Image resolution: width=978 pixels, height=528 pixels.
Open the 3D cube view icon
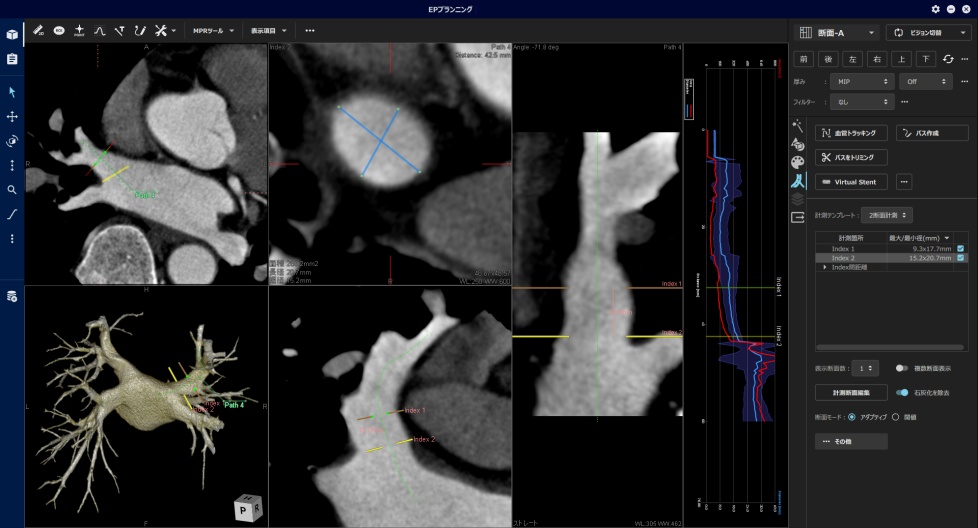(x=12, y=34)
